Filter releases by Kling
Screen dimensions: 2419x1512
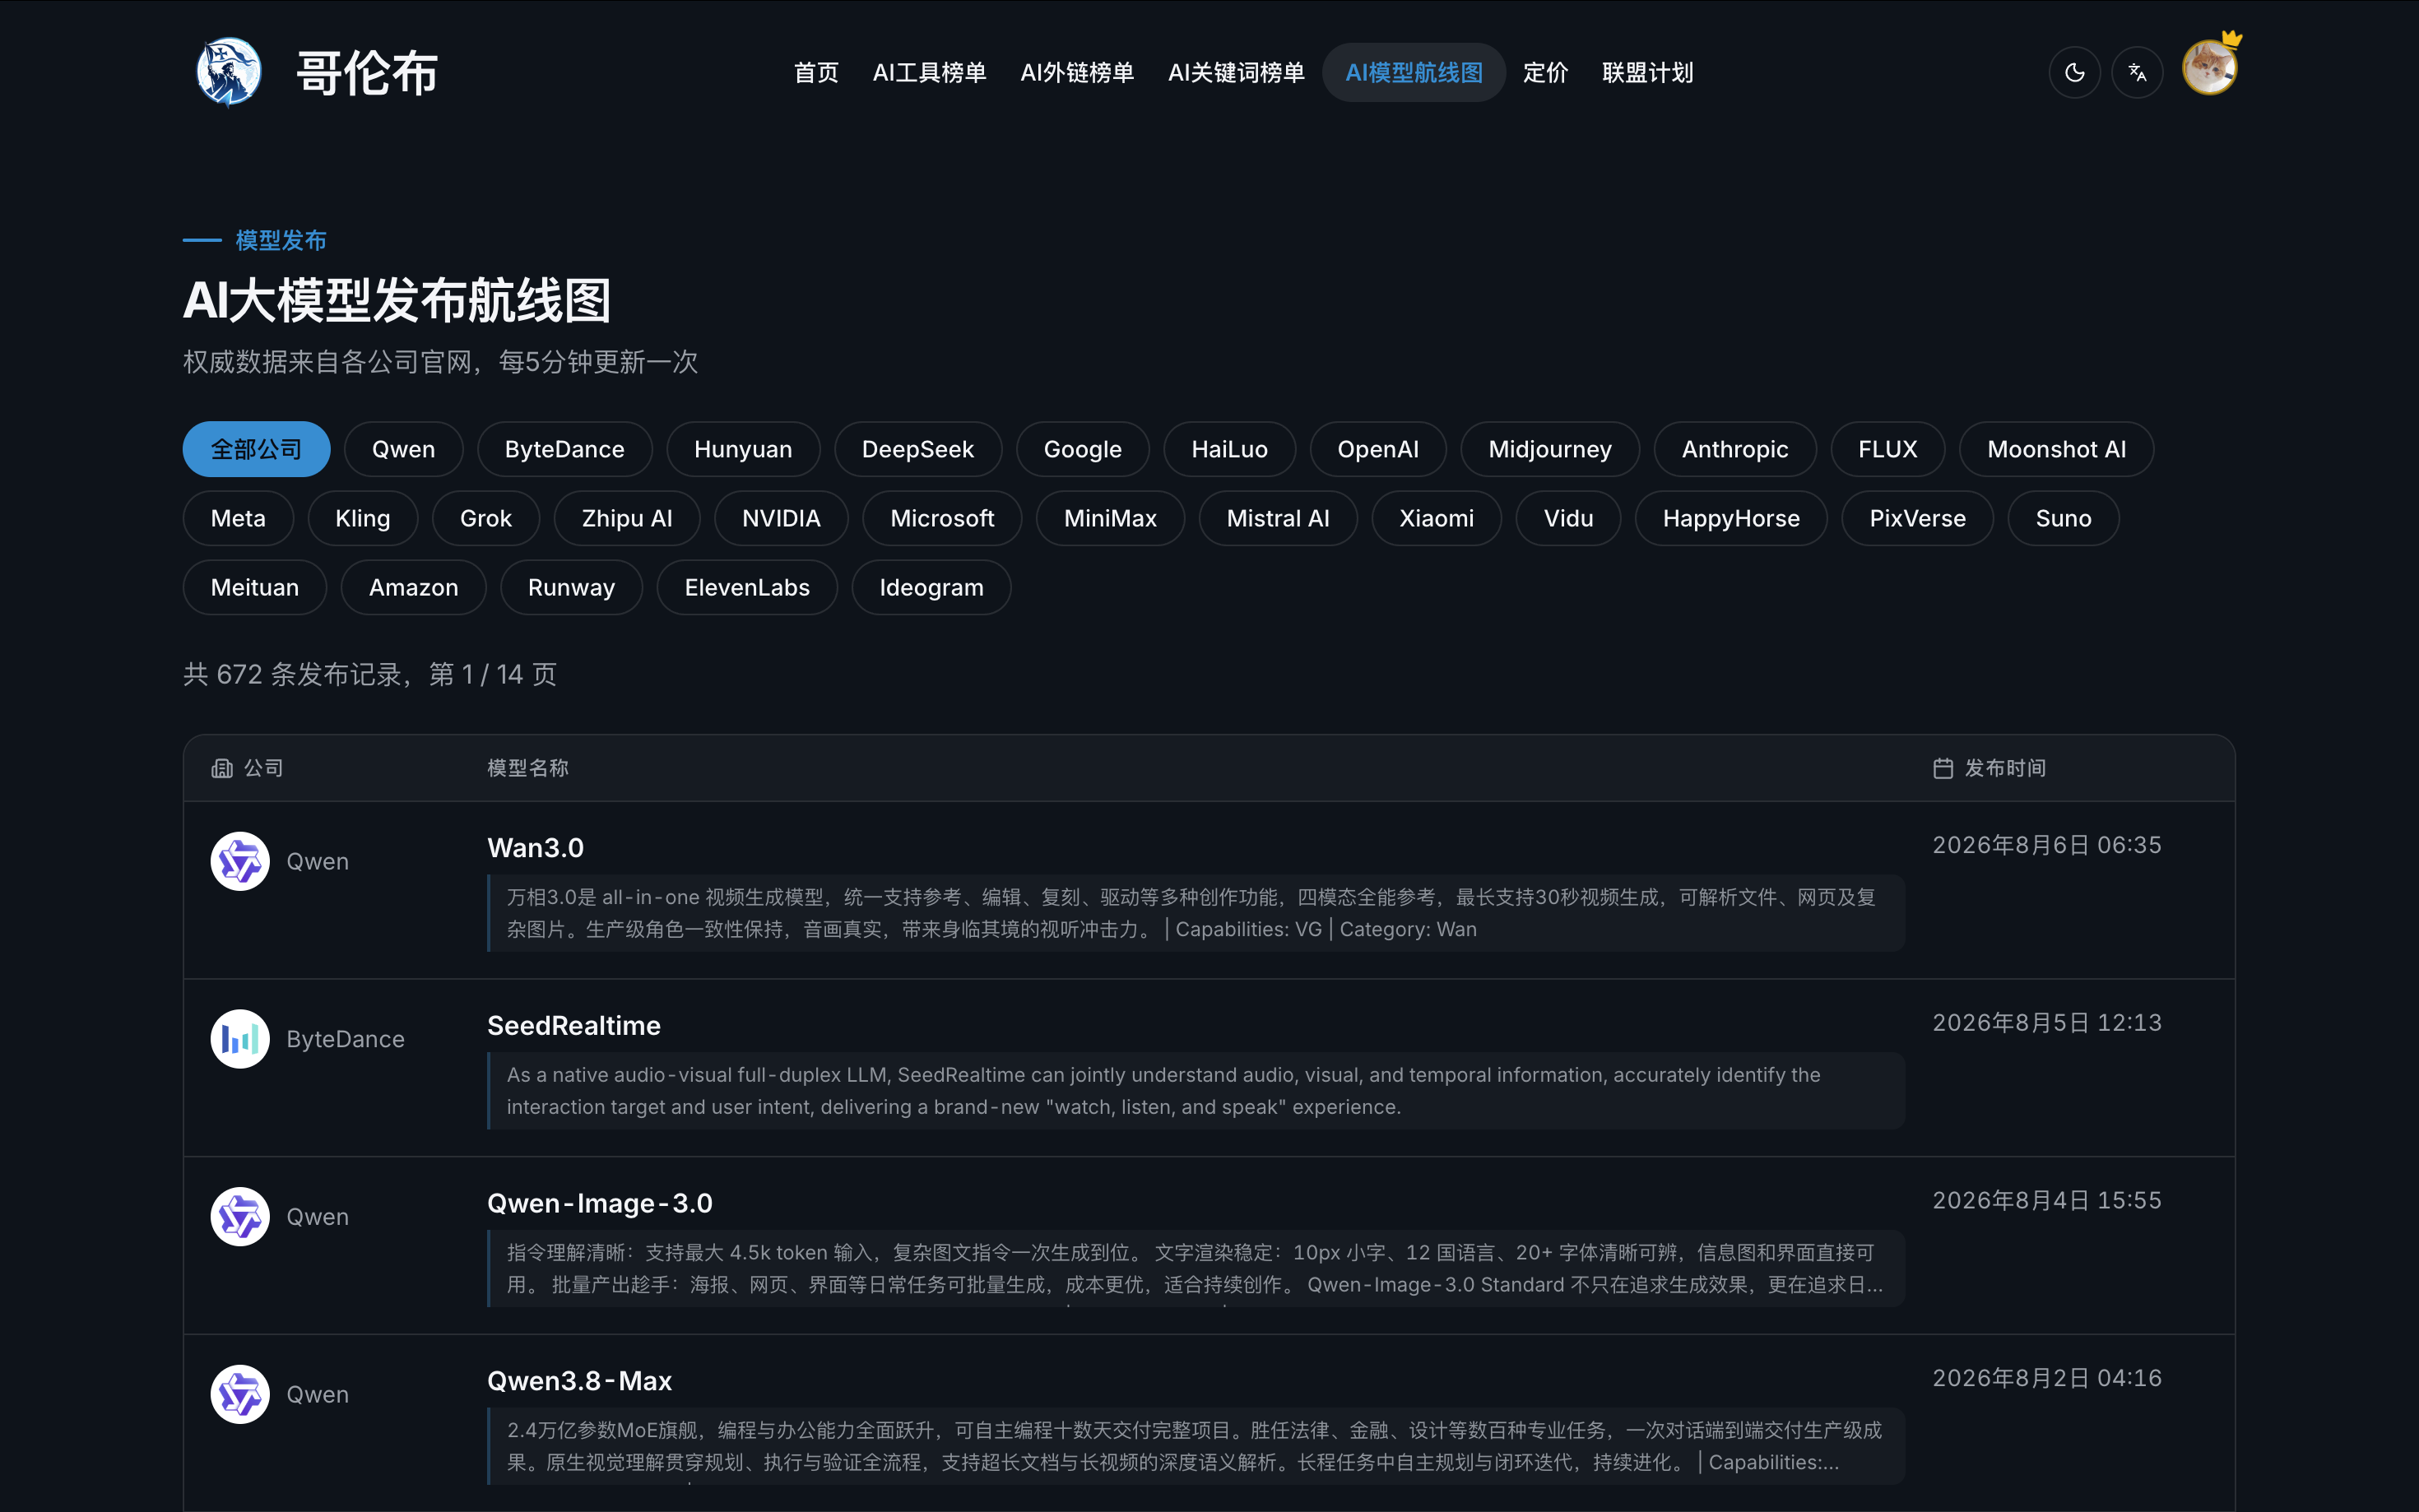[363, 518]
